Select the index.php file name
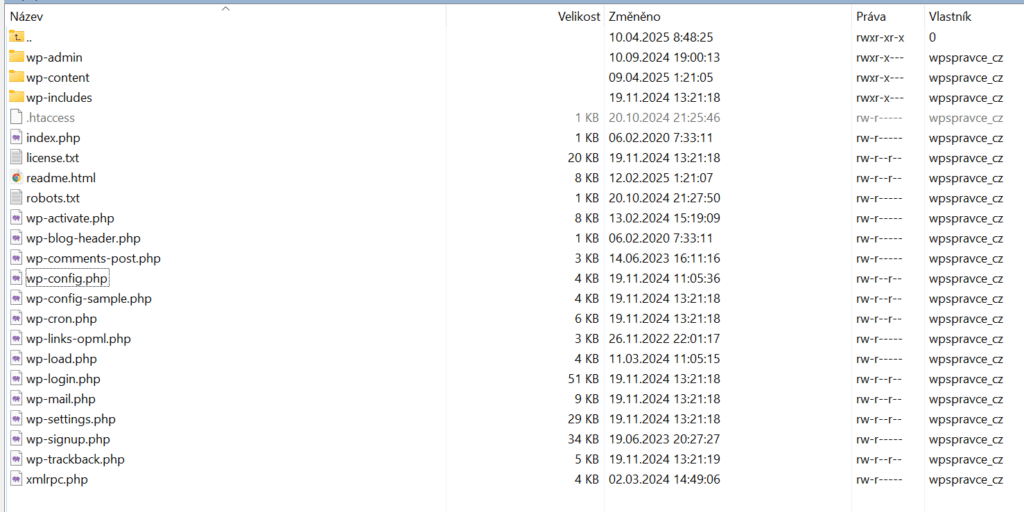Screen dimensions: 1024x512 click(x=54, y=138)
